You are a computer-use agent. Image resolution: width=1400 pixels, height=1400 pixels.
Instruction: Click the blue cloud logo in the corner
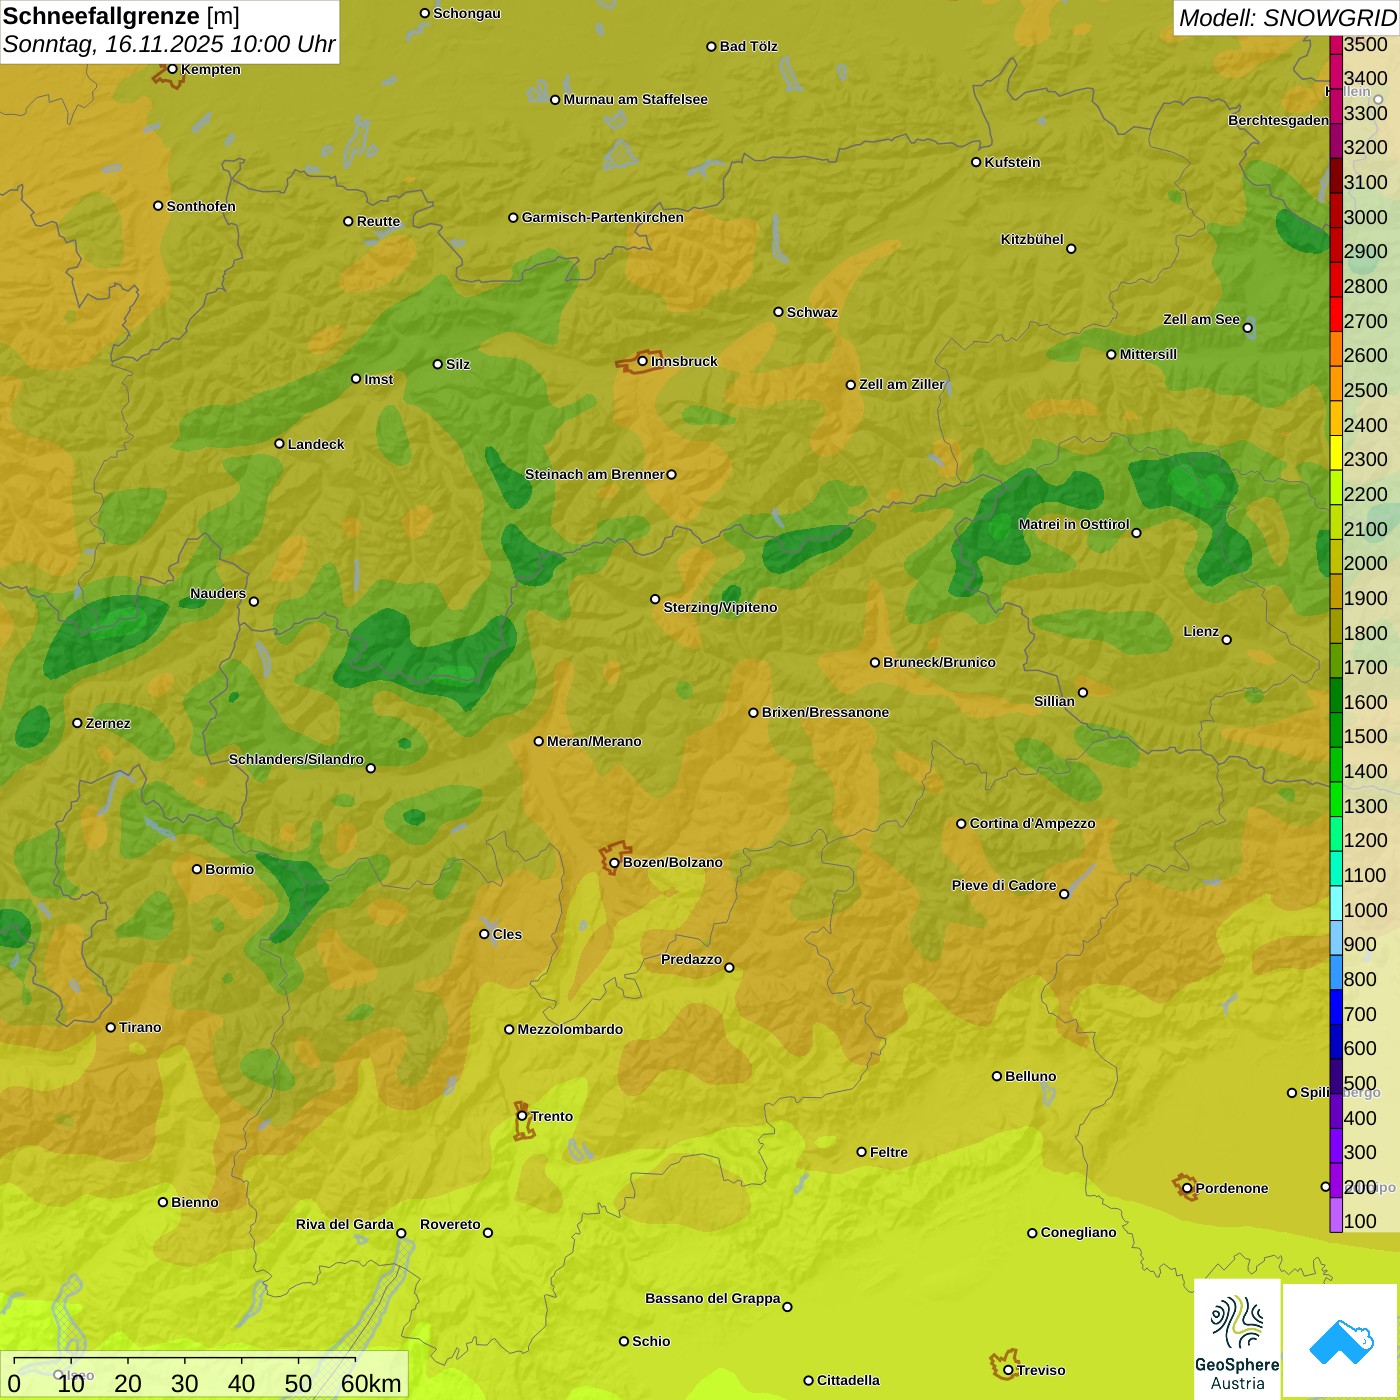1341,1341
